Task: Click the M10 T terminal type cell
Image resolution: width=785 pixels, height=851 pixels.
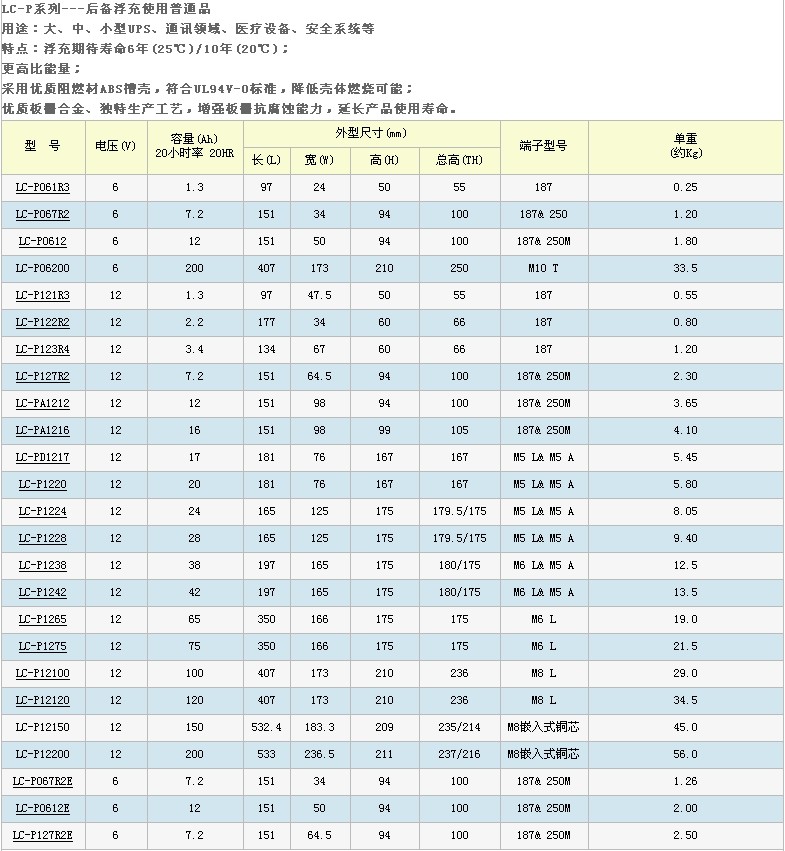Action: pyautogui.click(x=543, y=268)
